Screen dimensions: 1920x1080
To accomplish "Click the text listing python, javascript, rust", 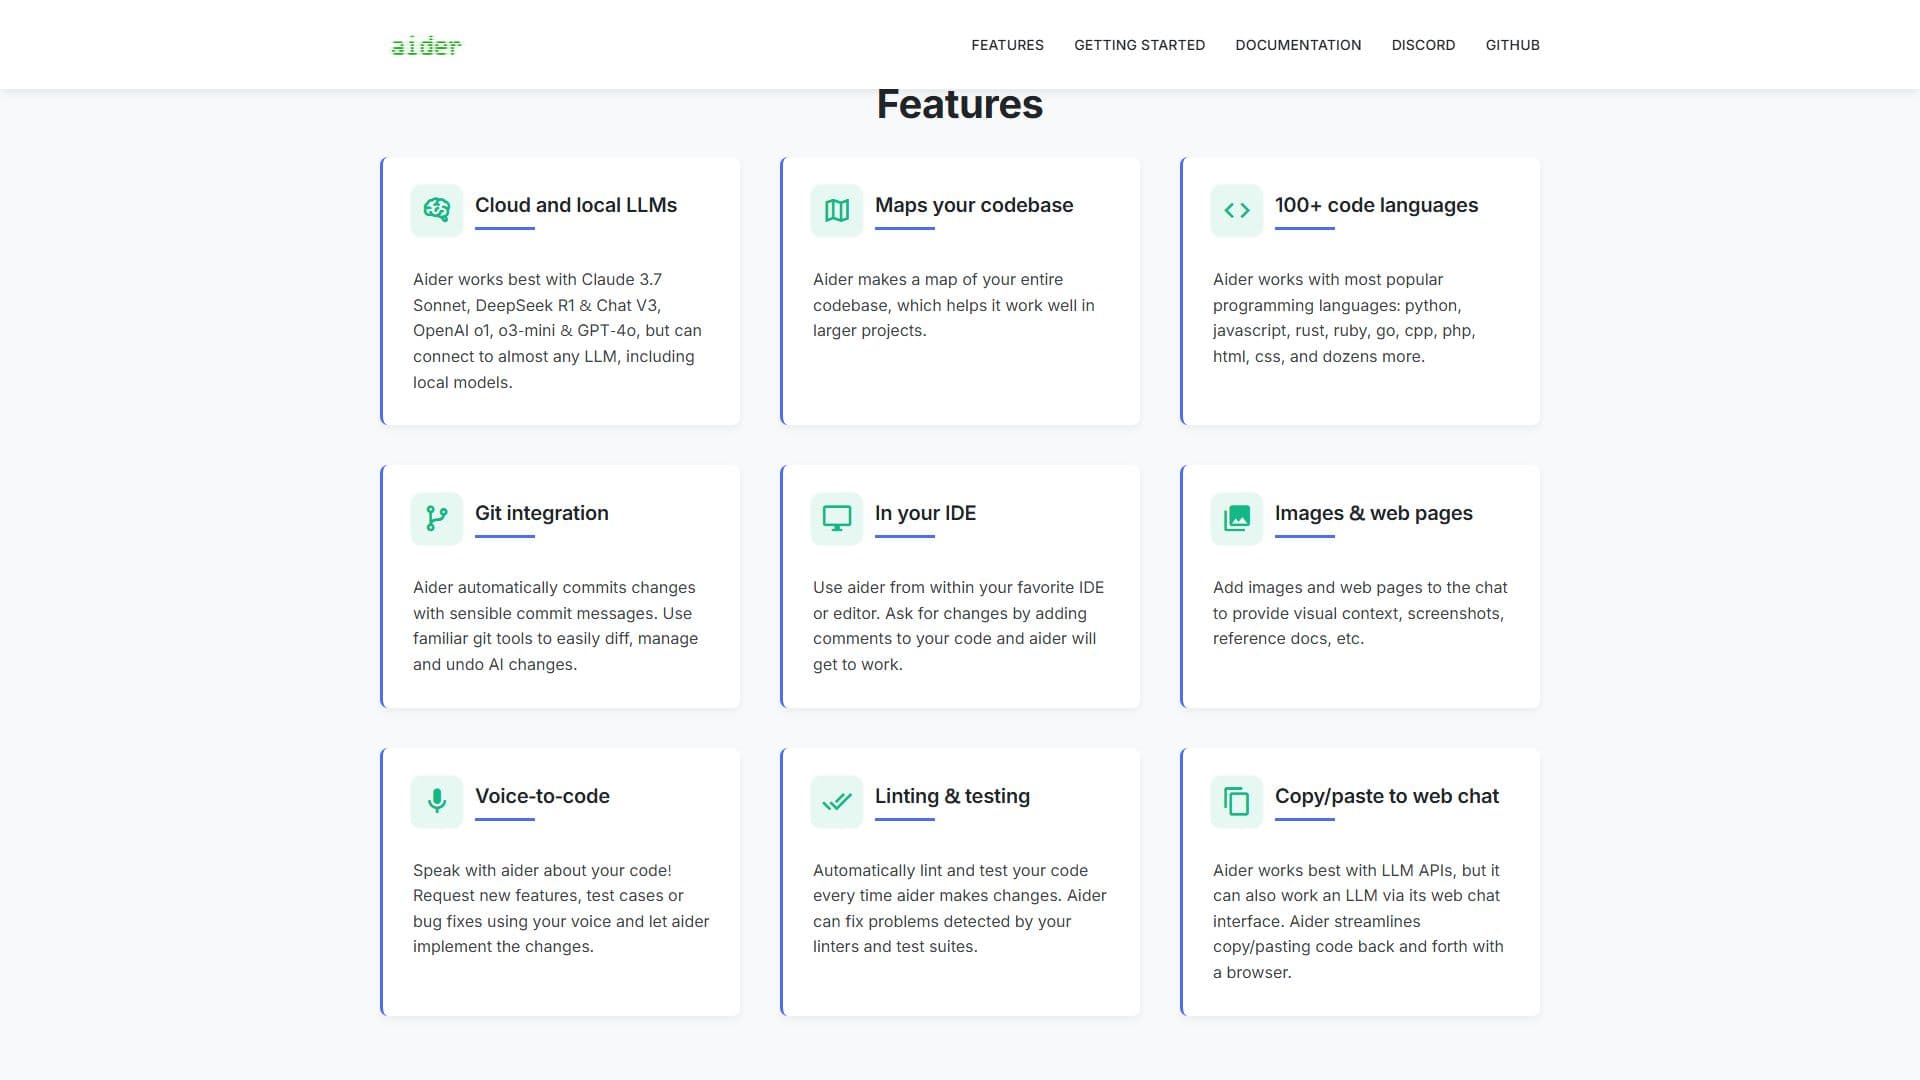I will coord(1344,318).
